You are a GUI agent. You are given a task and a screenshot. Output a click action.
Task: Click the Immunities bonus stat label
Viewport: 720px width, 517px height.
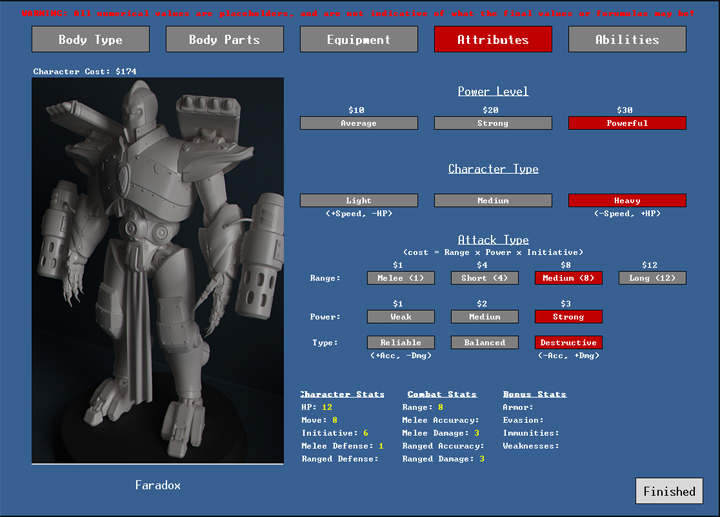point(531,433)
